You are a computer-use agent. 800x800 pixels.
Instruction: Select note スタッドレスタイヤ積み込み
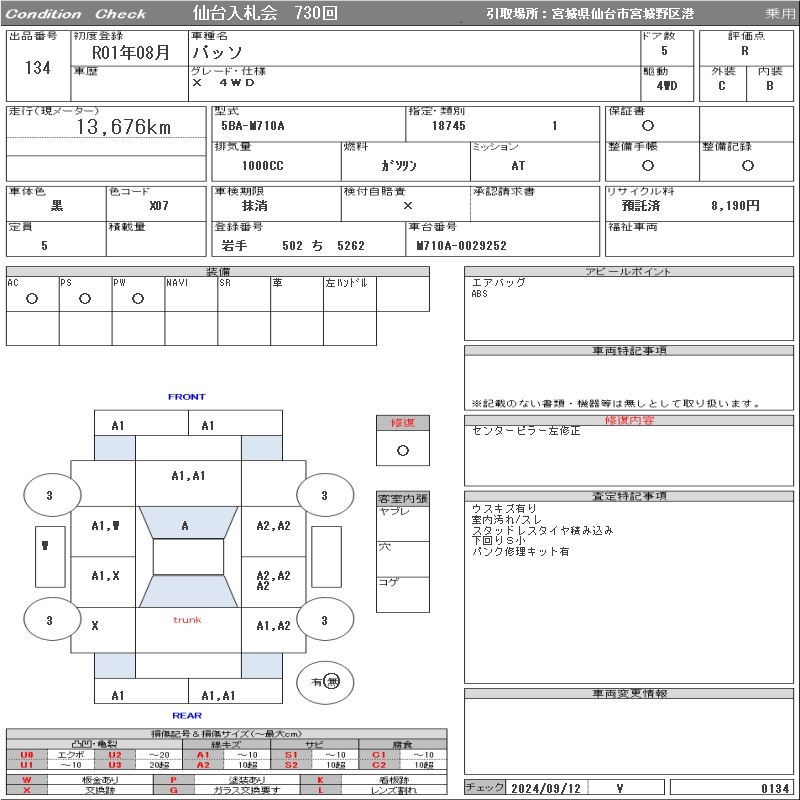[542, 531]
